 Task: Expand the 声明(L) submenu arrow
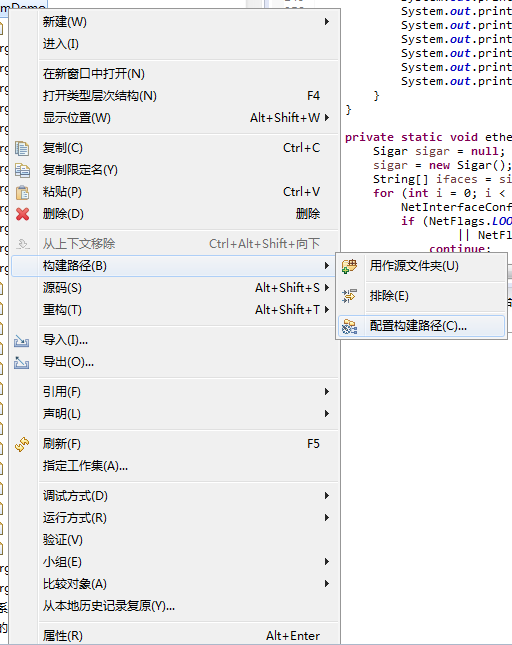coord(327,413)
